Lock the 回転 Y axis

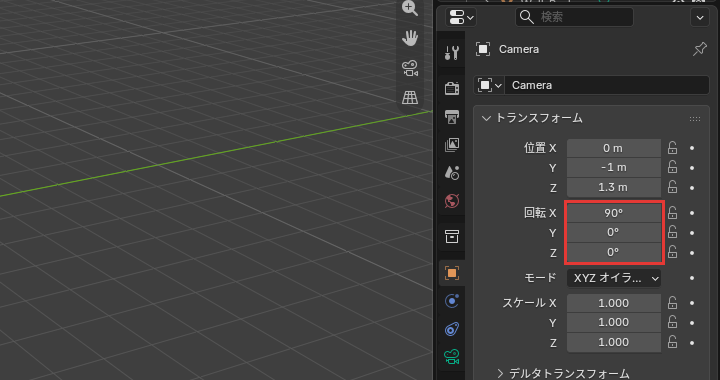coord(673,232)
